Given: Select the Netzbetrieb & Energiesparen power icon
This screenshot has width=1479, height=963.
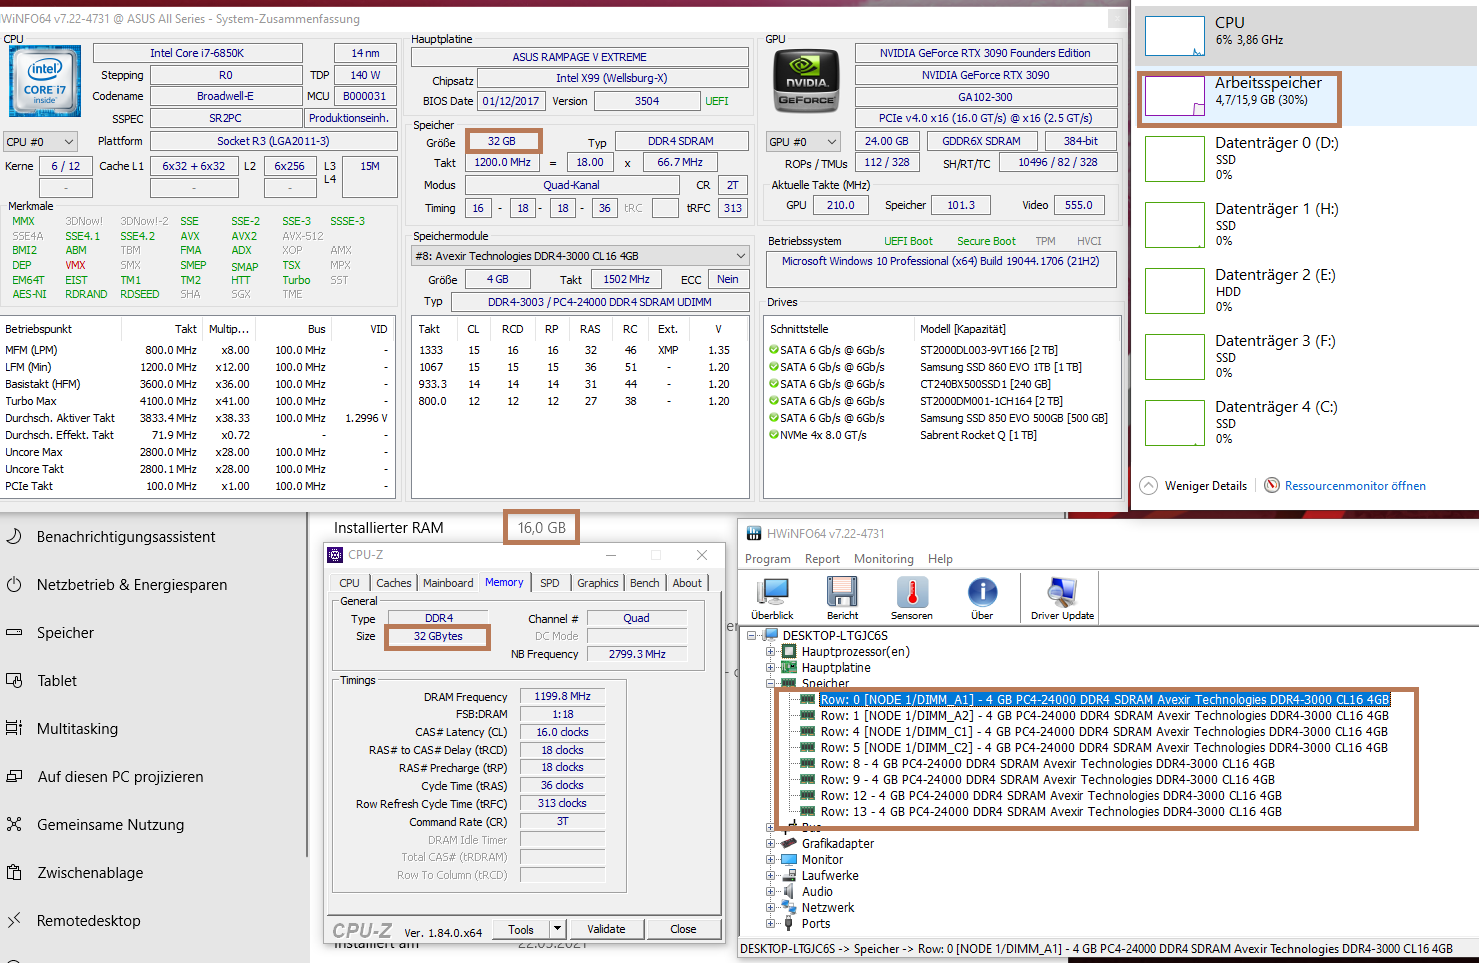Looking at the screenshot, I should click(14, 584).
